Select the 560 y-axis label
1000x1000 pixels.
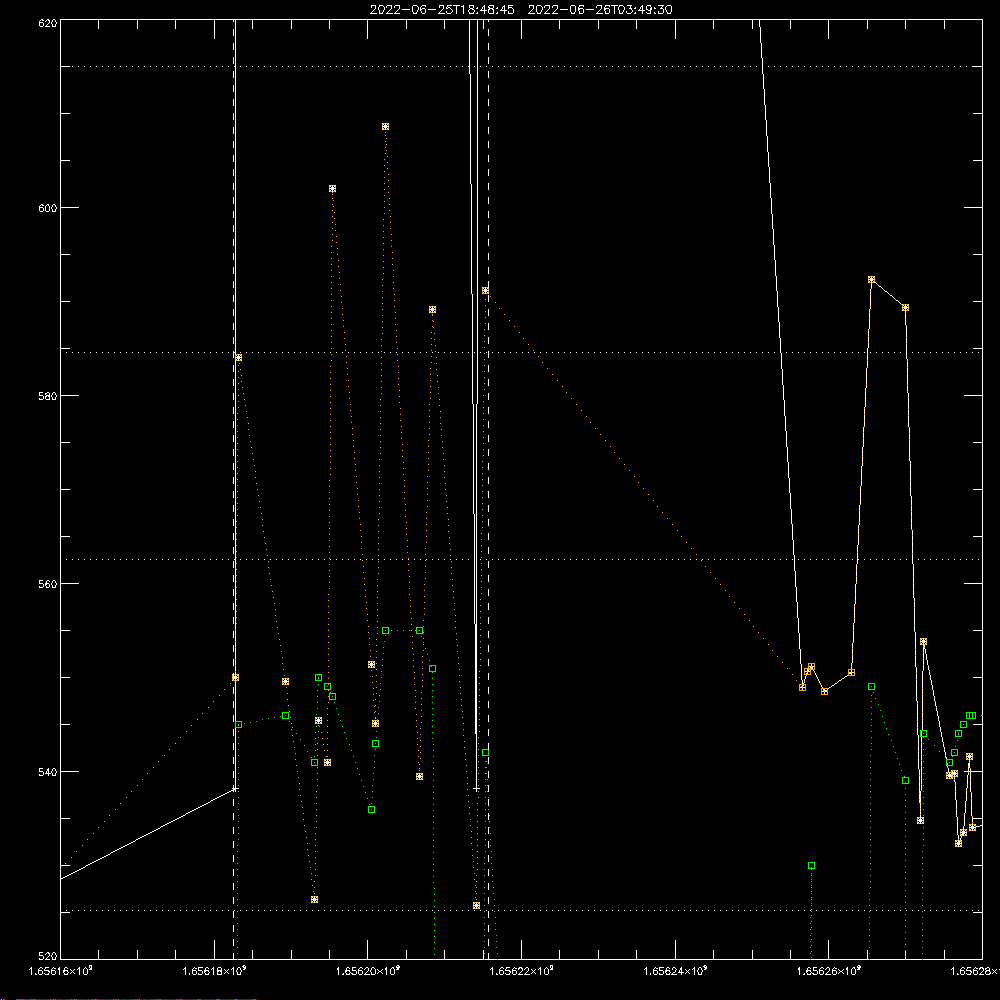[48, 584]
